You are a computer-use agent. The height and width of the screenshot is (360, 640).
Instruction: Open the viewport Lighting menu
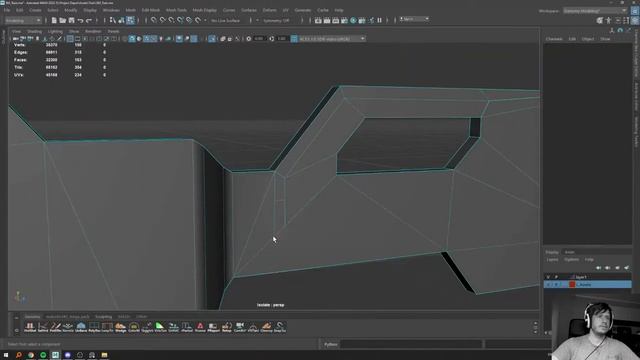pos(55,31)
